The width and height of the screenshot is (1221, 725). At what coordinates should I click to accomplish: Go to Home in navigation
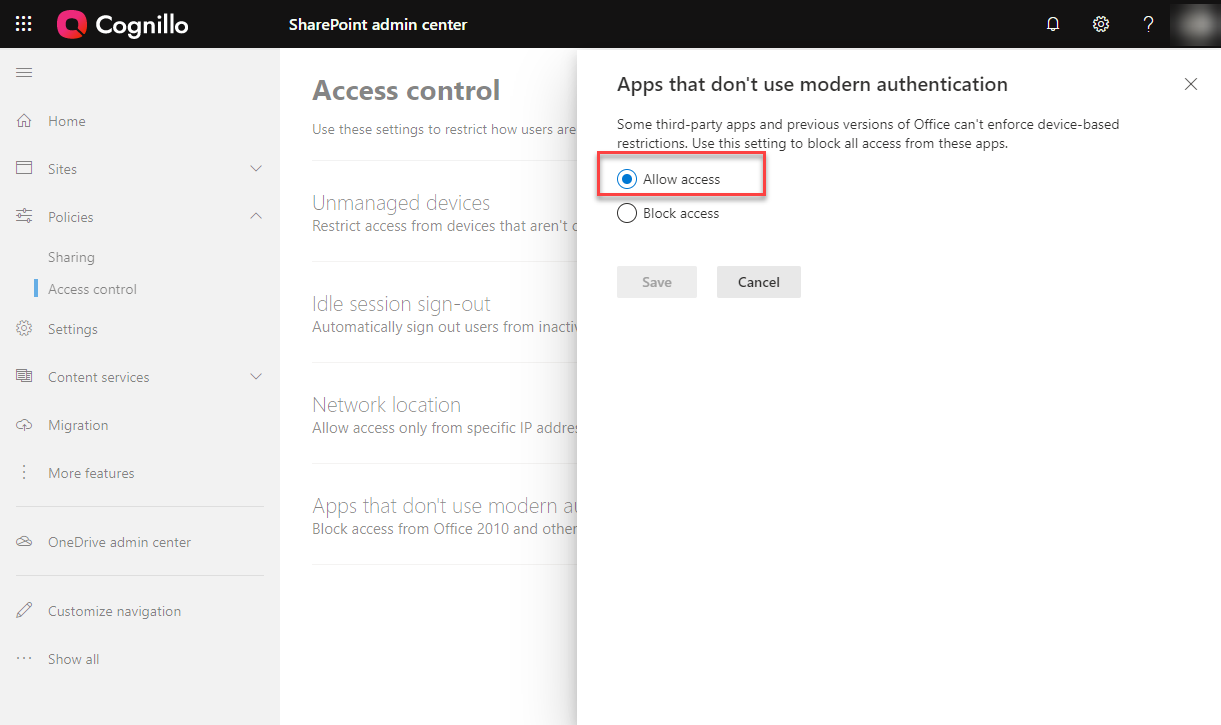67,121
